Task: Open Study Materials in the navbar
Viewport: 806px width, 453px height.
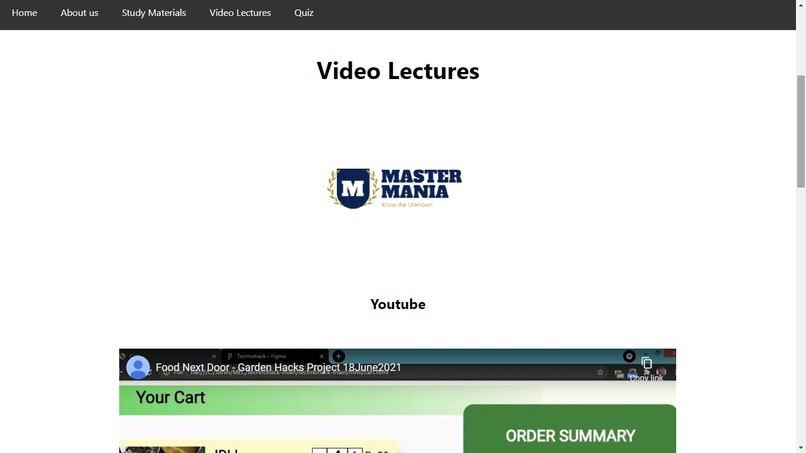Action: 154,13
